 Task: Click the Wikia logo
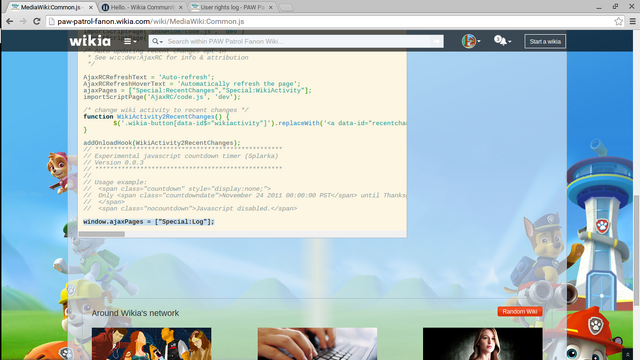90,41
